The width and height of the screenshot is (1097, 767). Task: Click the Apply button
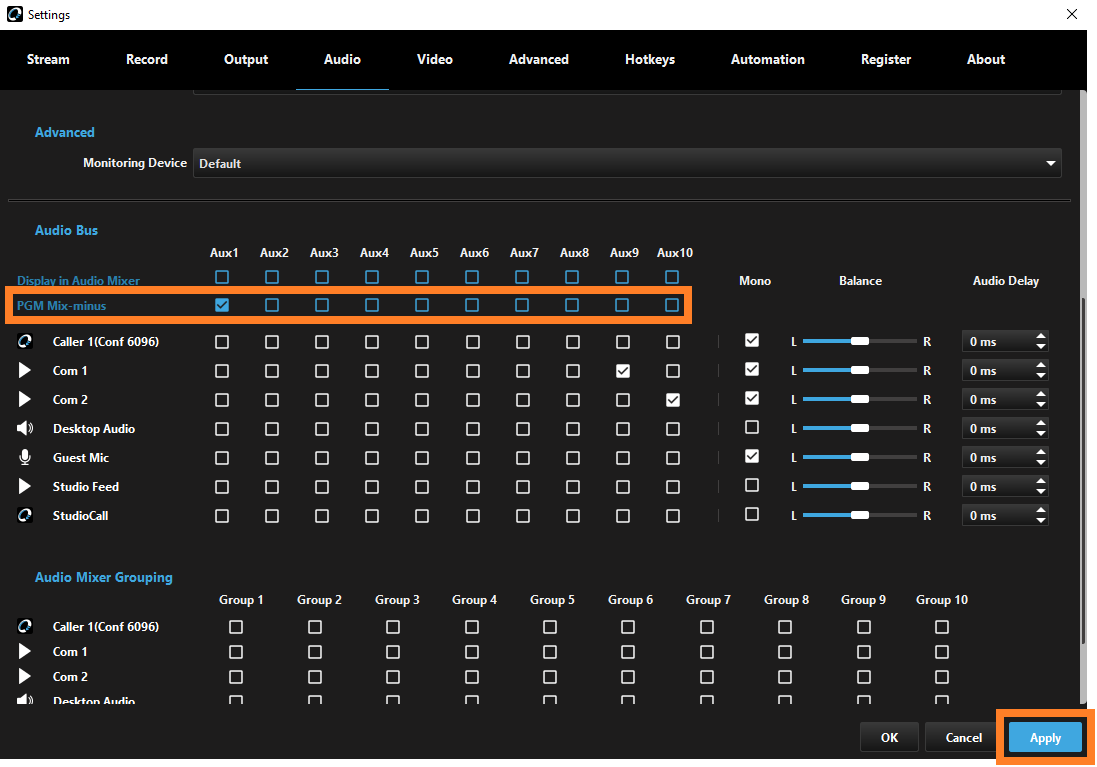tap(1045, 738)
